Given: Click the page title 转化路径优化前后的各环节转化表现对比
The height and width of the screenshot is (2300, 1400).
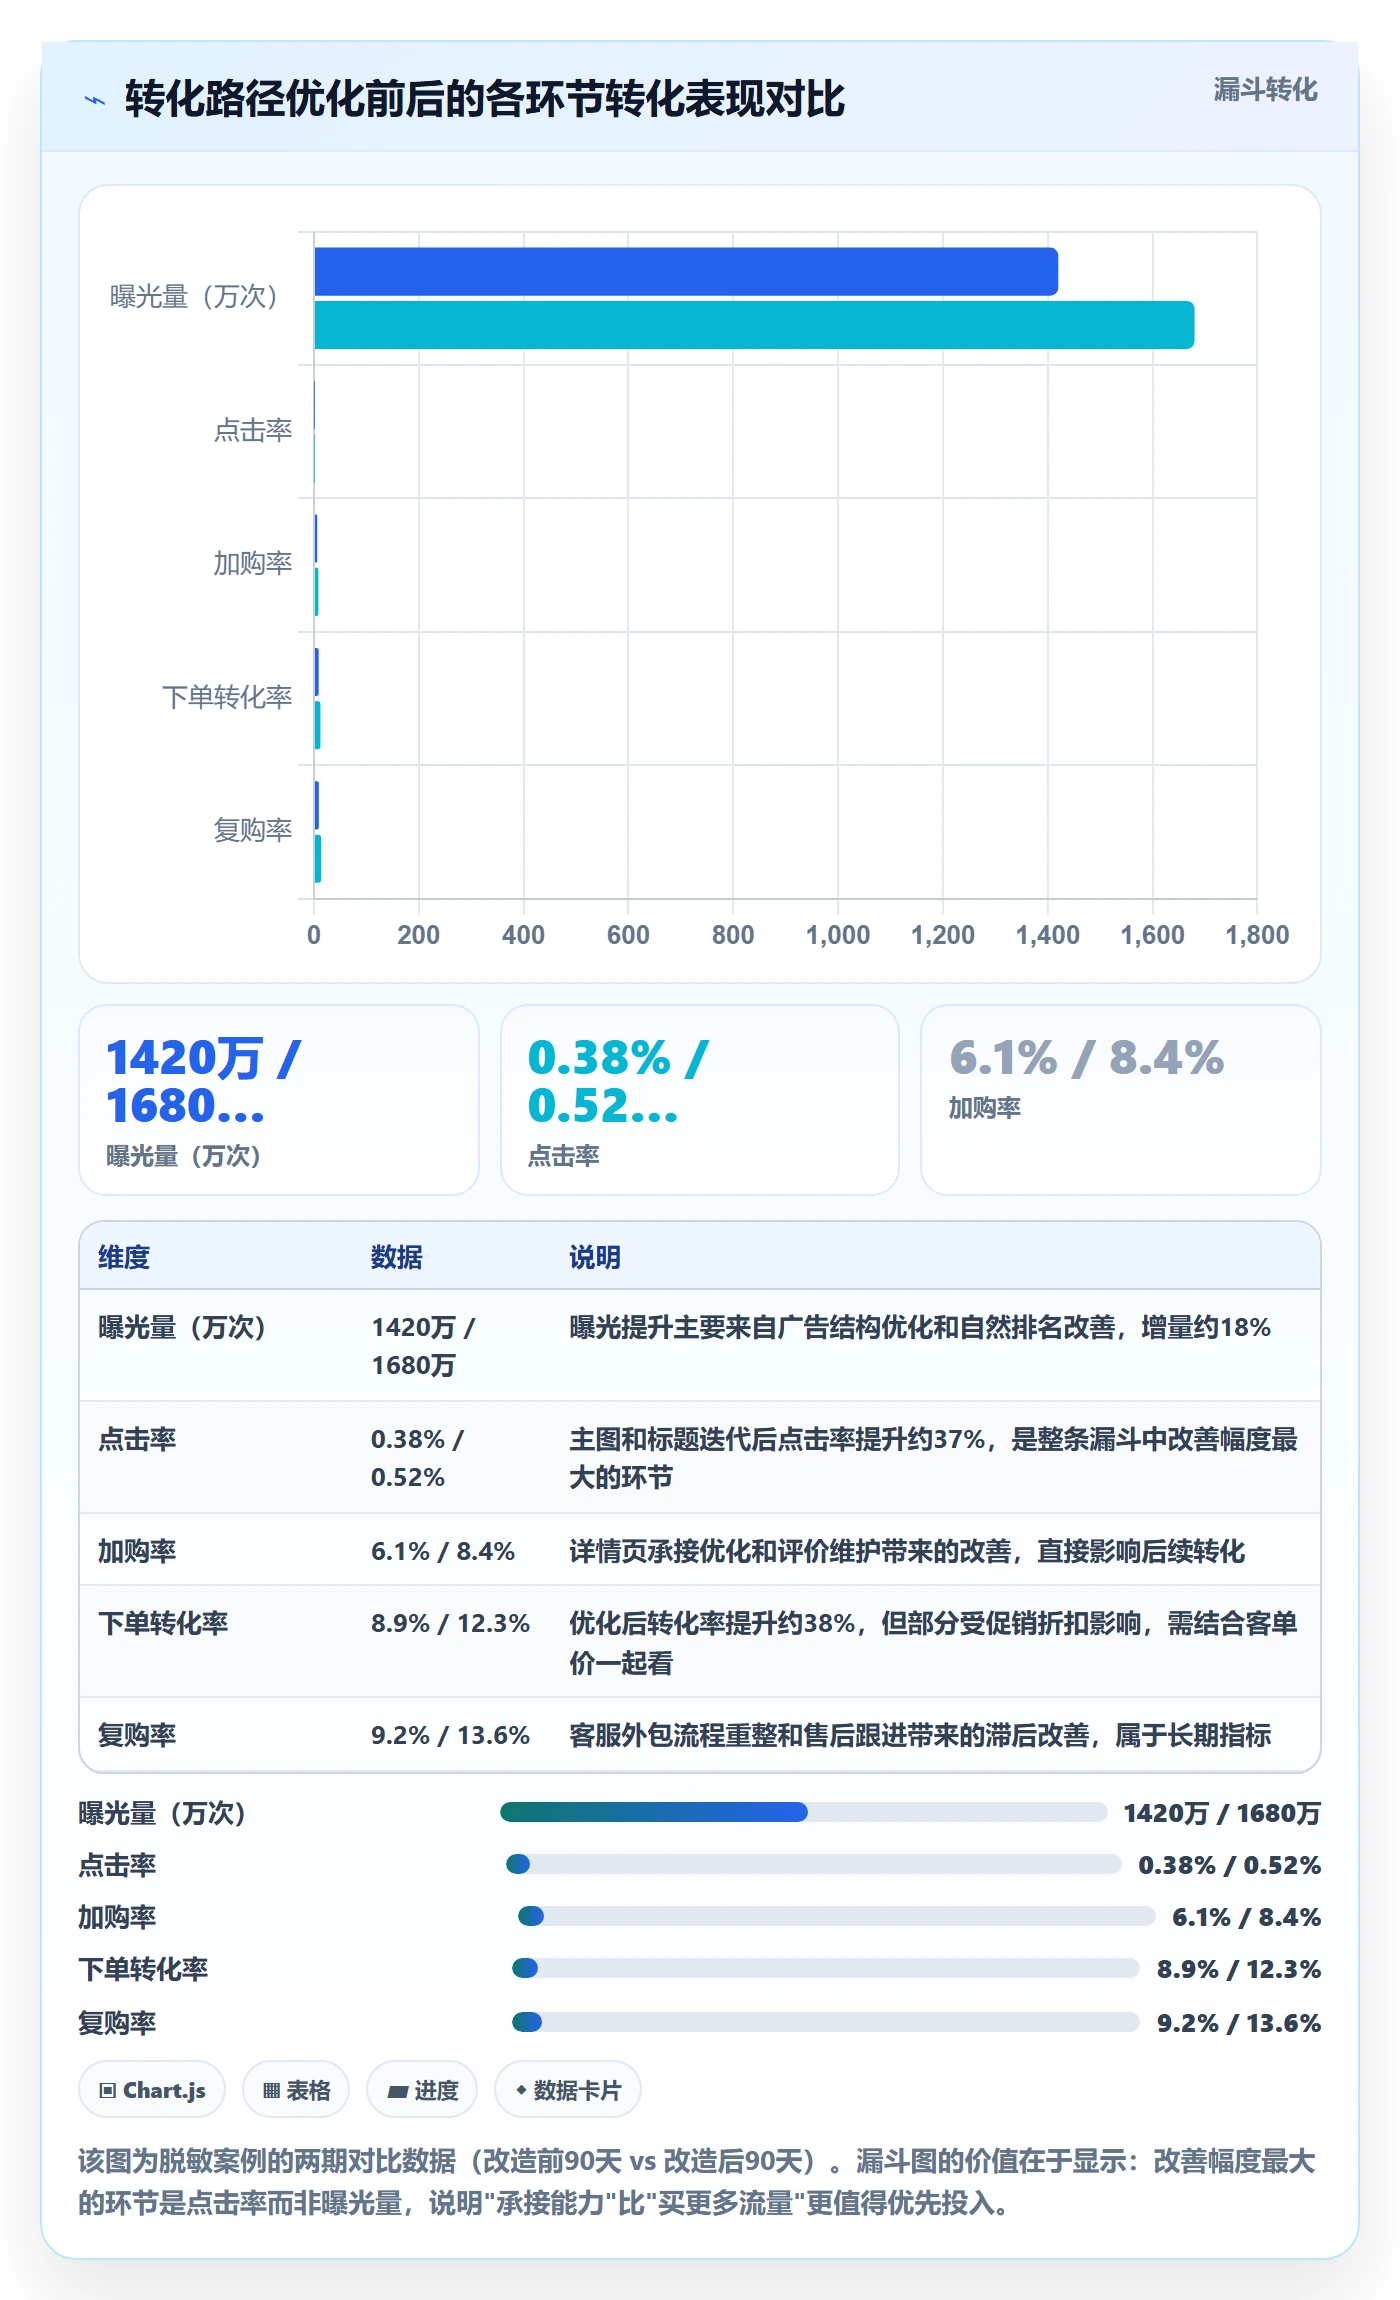Looking at the screenshot, I should point(484,99).
